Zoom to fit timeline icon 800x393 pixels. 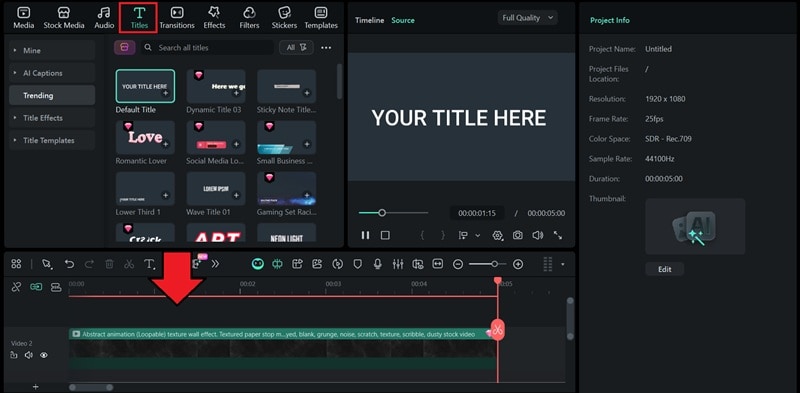click(438, 264)
